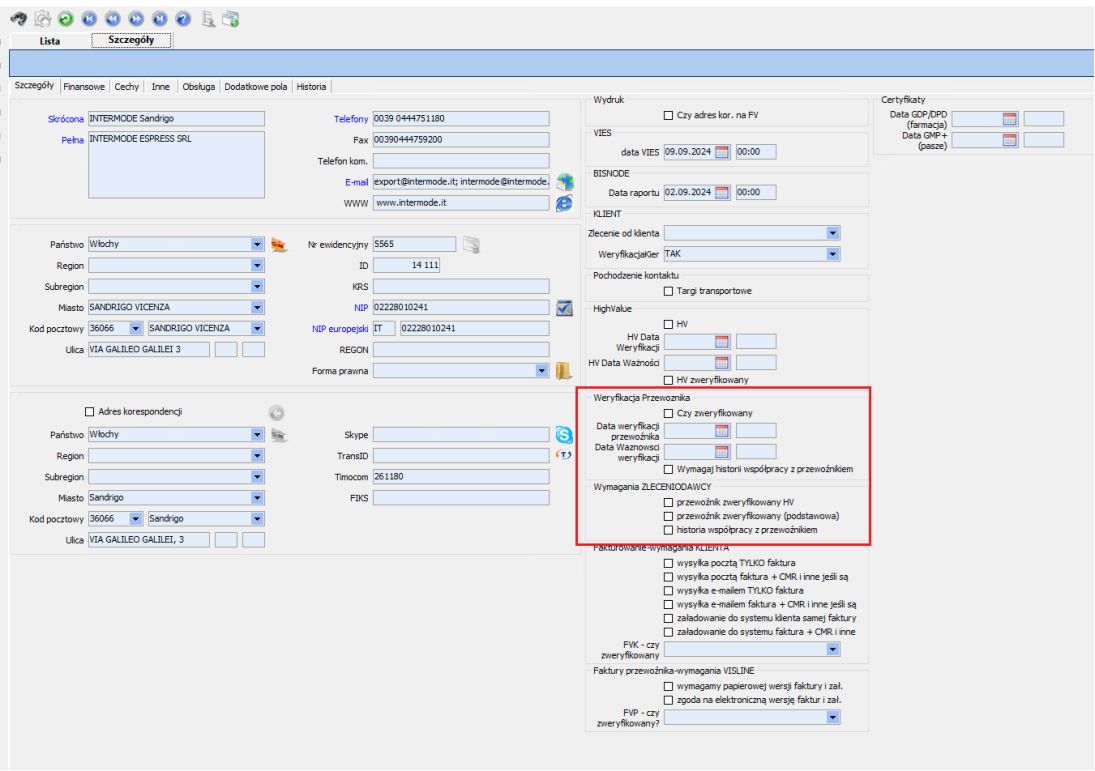Click the blue 'Pełna' label link
The height and width of the screenshot is (771, 1095).
click(73, 140)
